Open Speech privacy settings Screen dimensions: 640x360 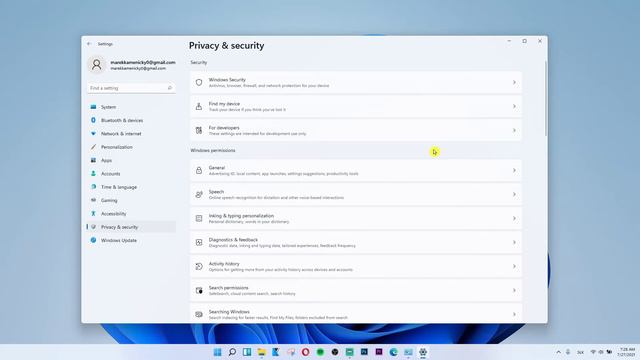pyautogui.click(x=356, y=194)
